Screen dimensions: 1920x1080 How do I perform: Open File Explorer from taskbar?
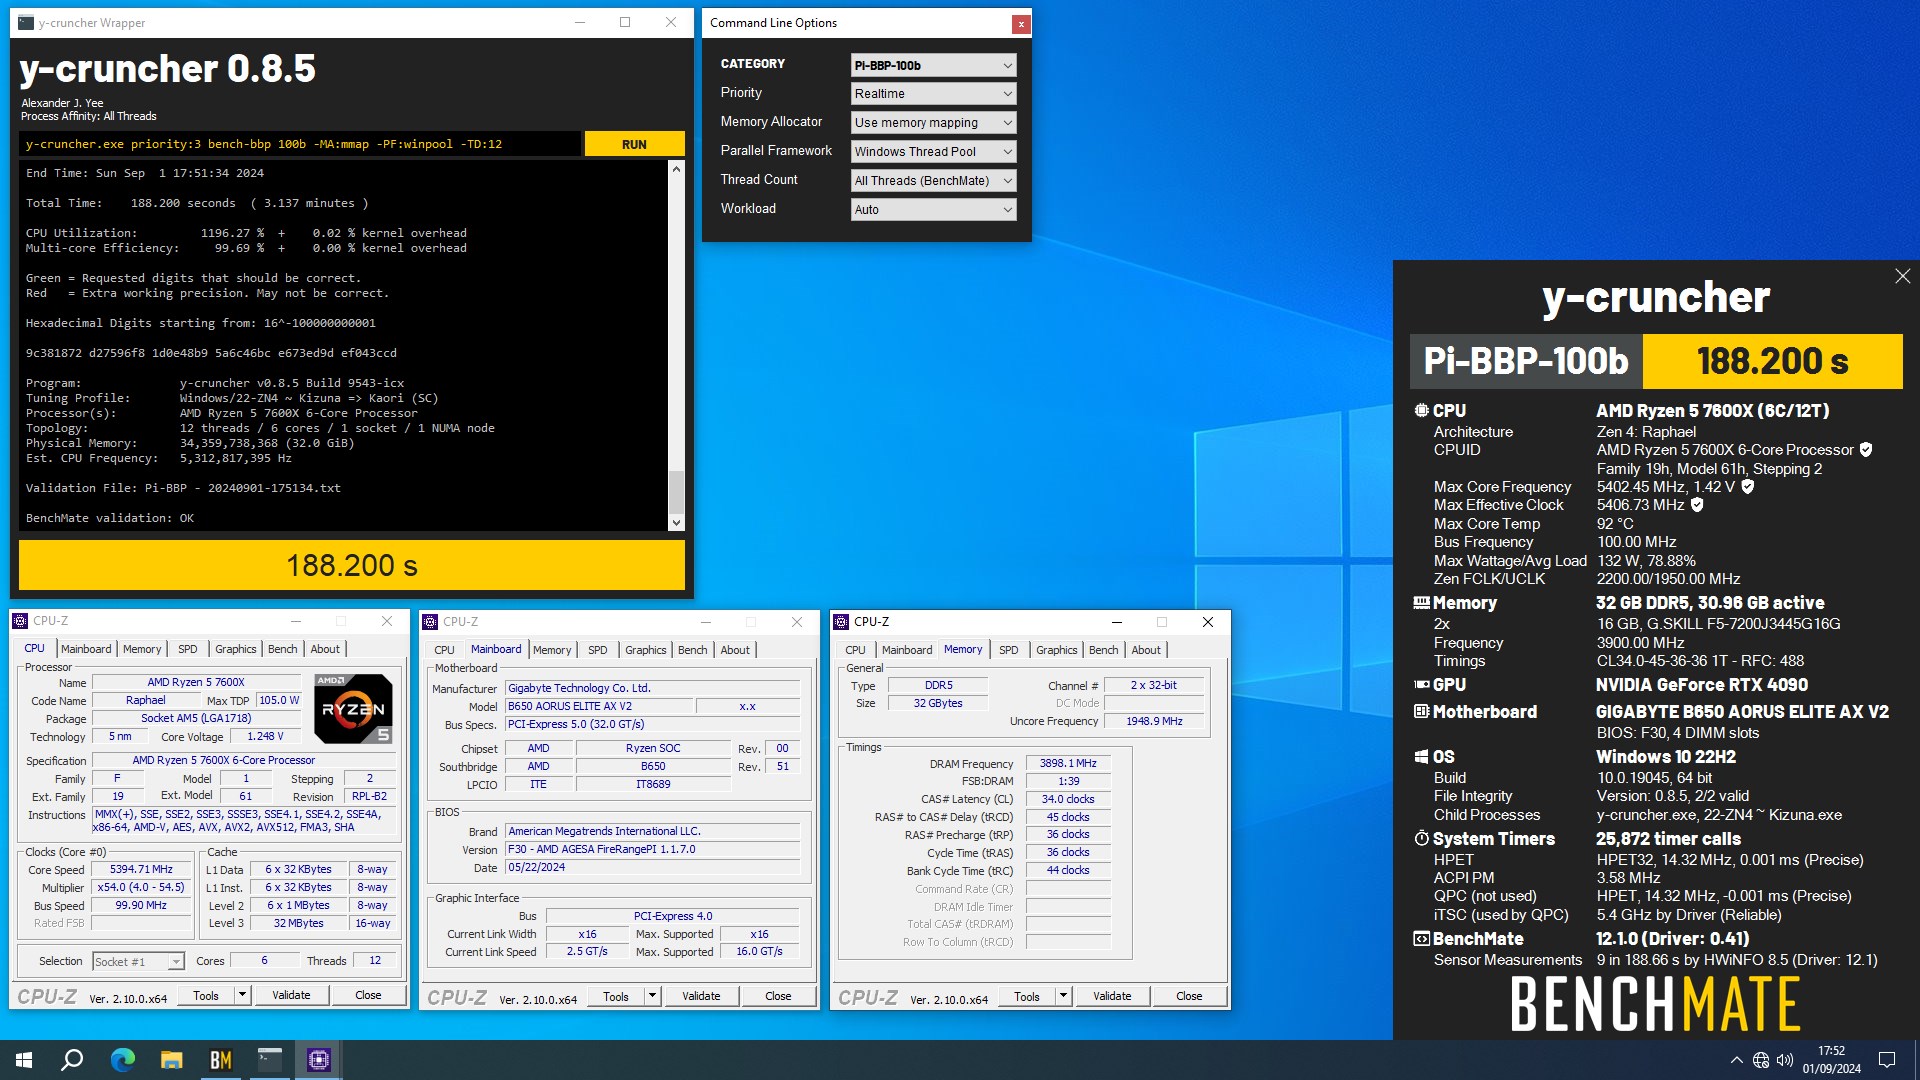coord(171,1060)
